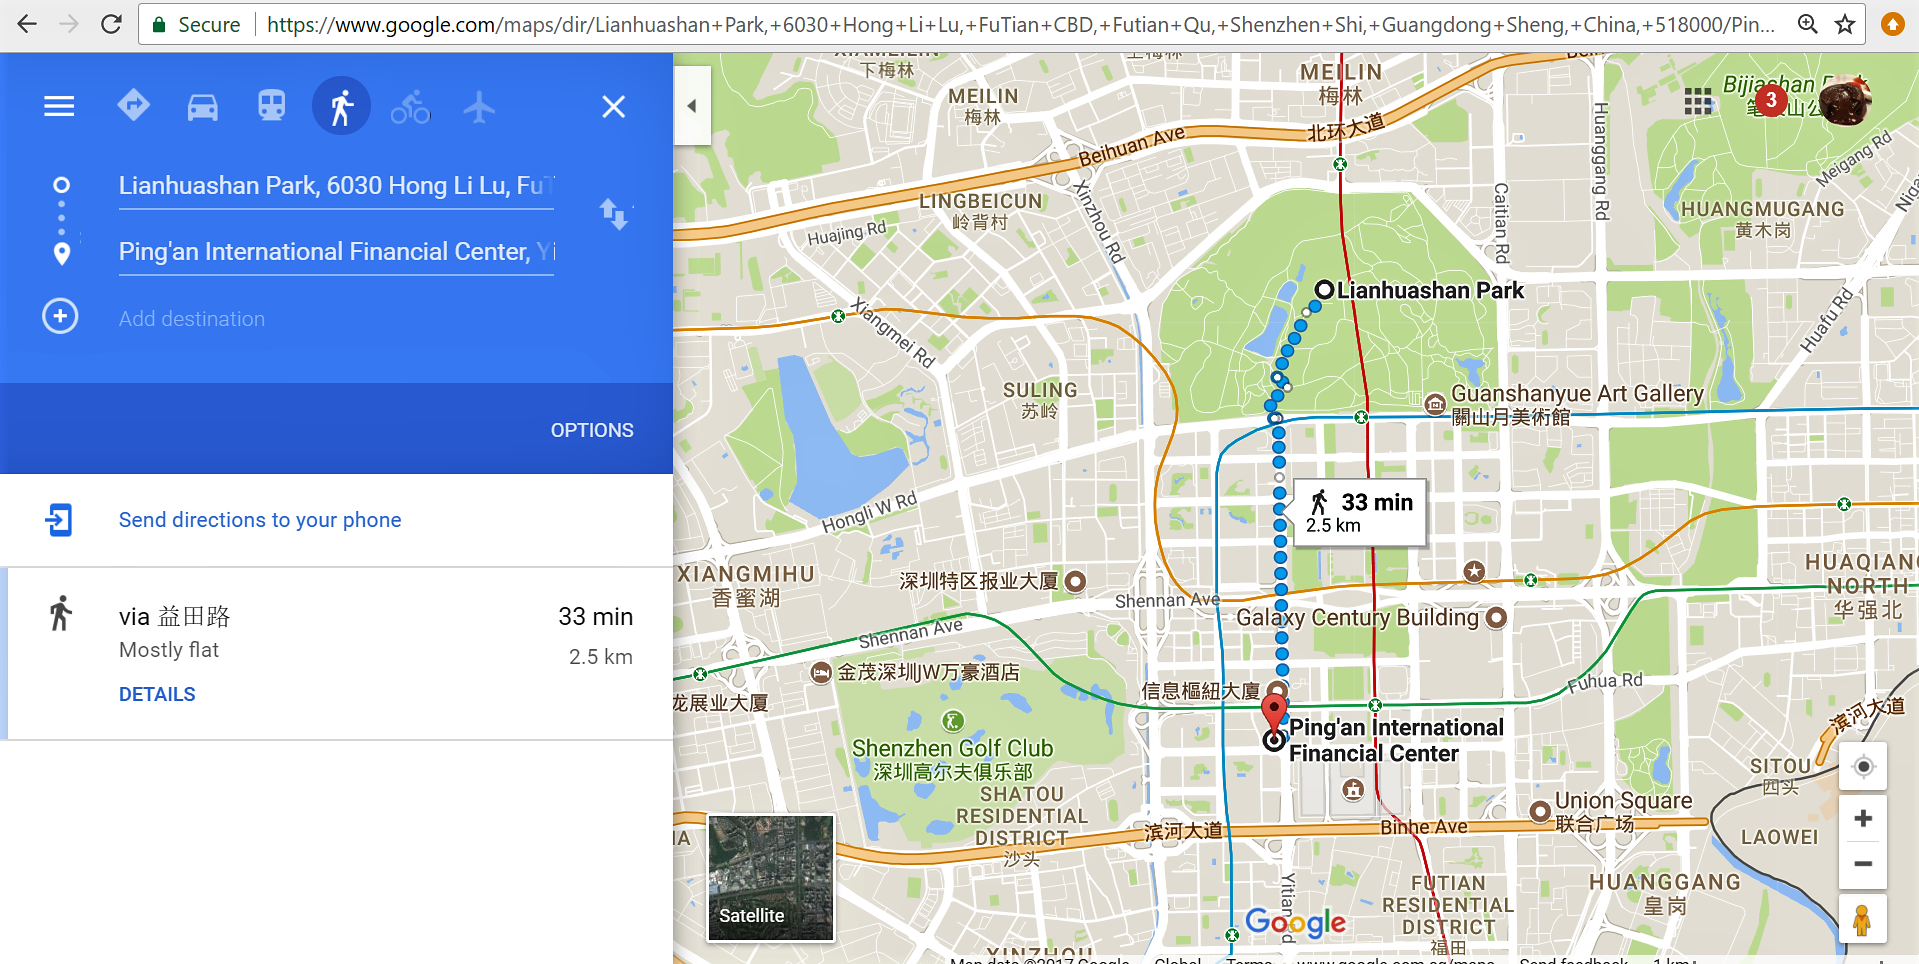Edit Lianhuashan Park starting point field
The image size is (1919, 964).
pos(336,186)
